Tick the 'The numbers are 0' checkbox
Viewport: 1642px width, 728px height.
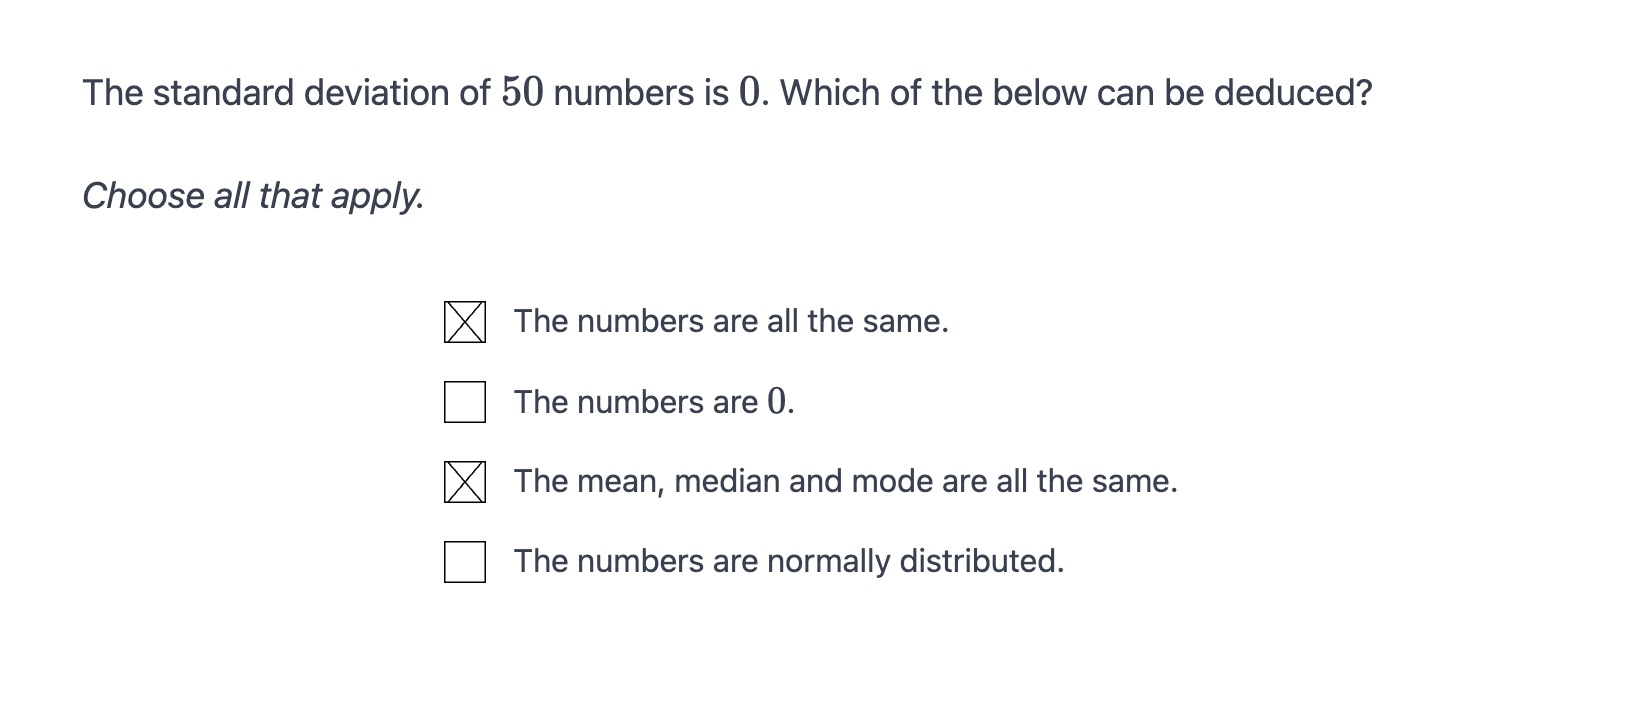point(465,402)
